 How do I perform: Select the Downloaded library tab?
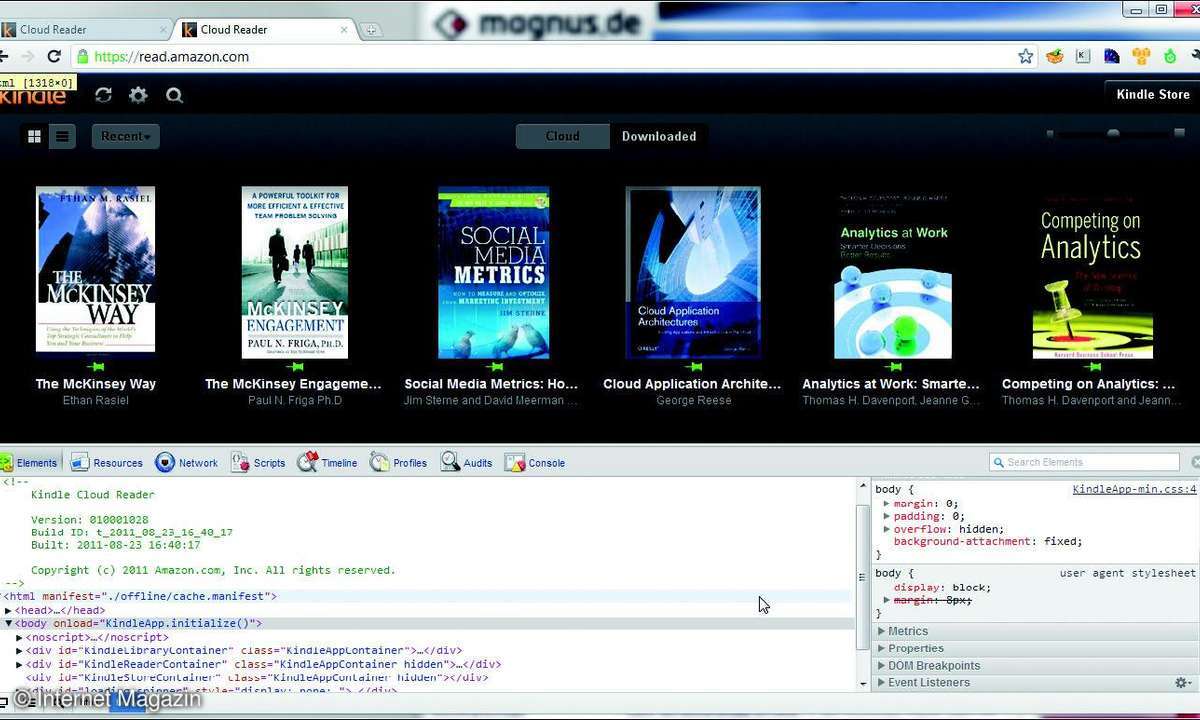coord(658,136)
